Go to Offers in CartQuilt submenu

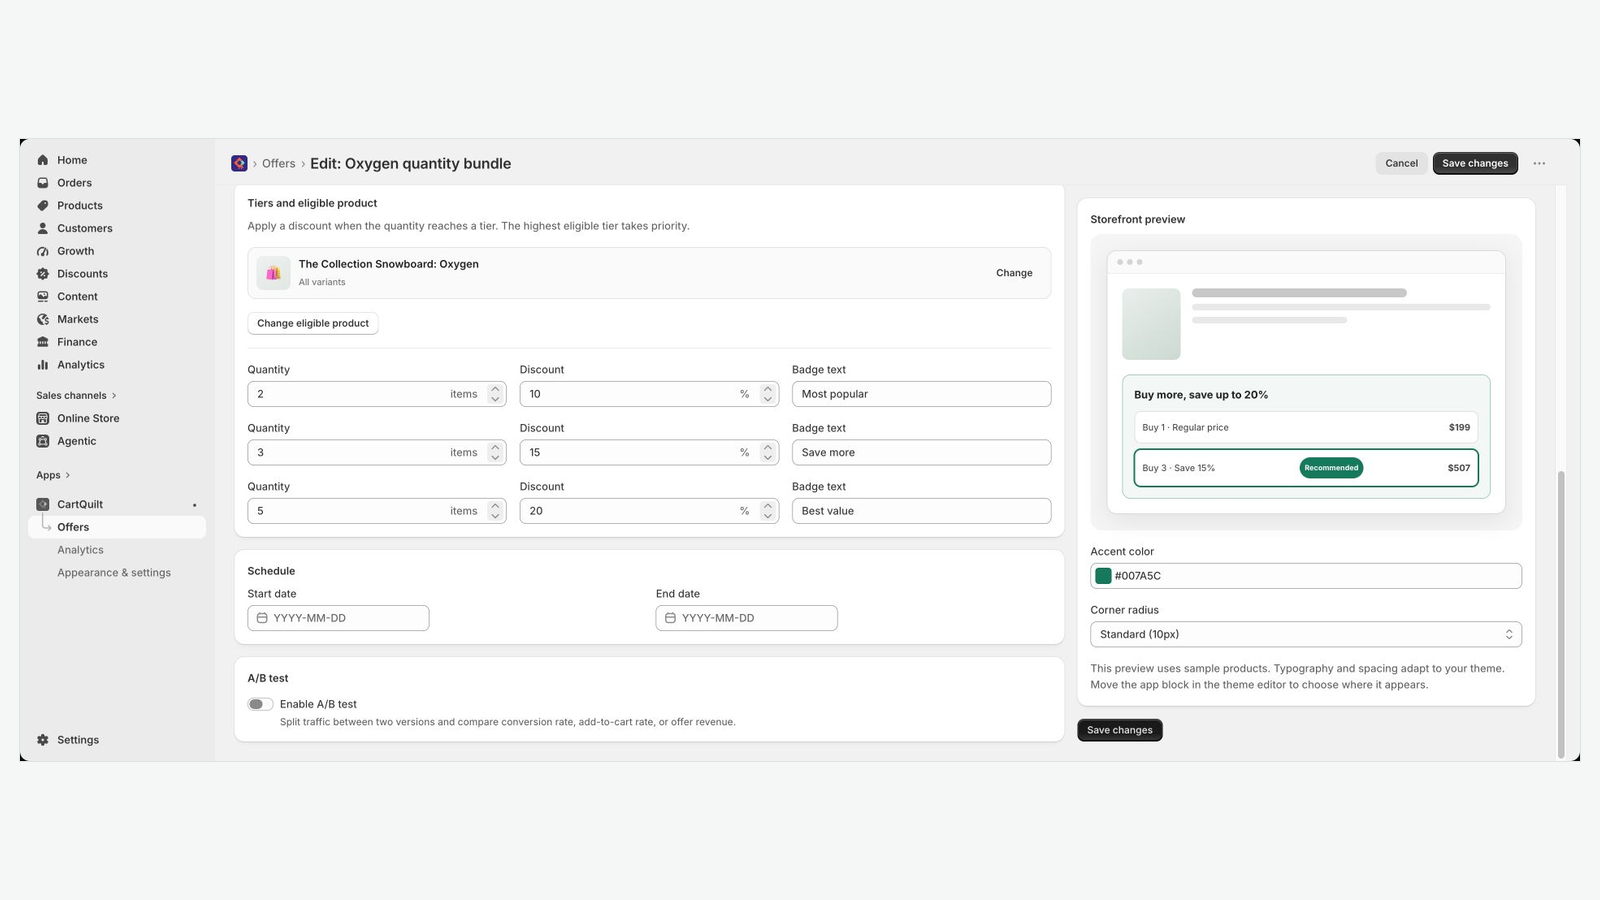pos(117,527)
